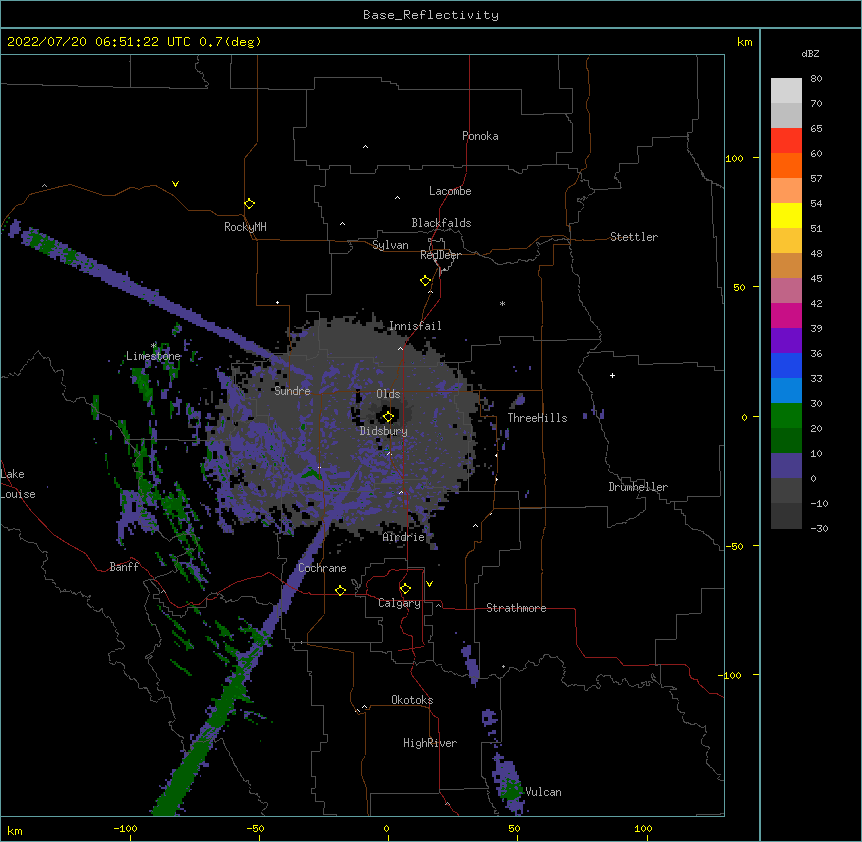Click the Cochrane label
Image resolution: width=862 pixels, height=842 pixels.
(322, 568)
